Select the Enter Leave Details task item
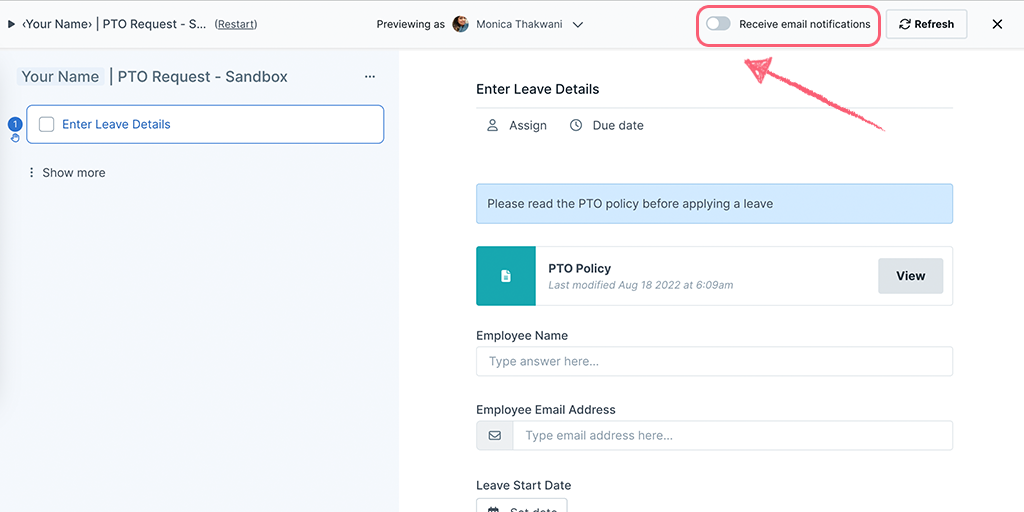Screen dimensions: 1024x512 pyautogui.click(x=205, y=124)
